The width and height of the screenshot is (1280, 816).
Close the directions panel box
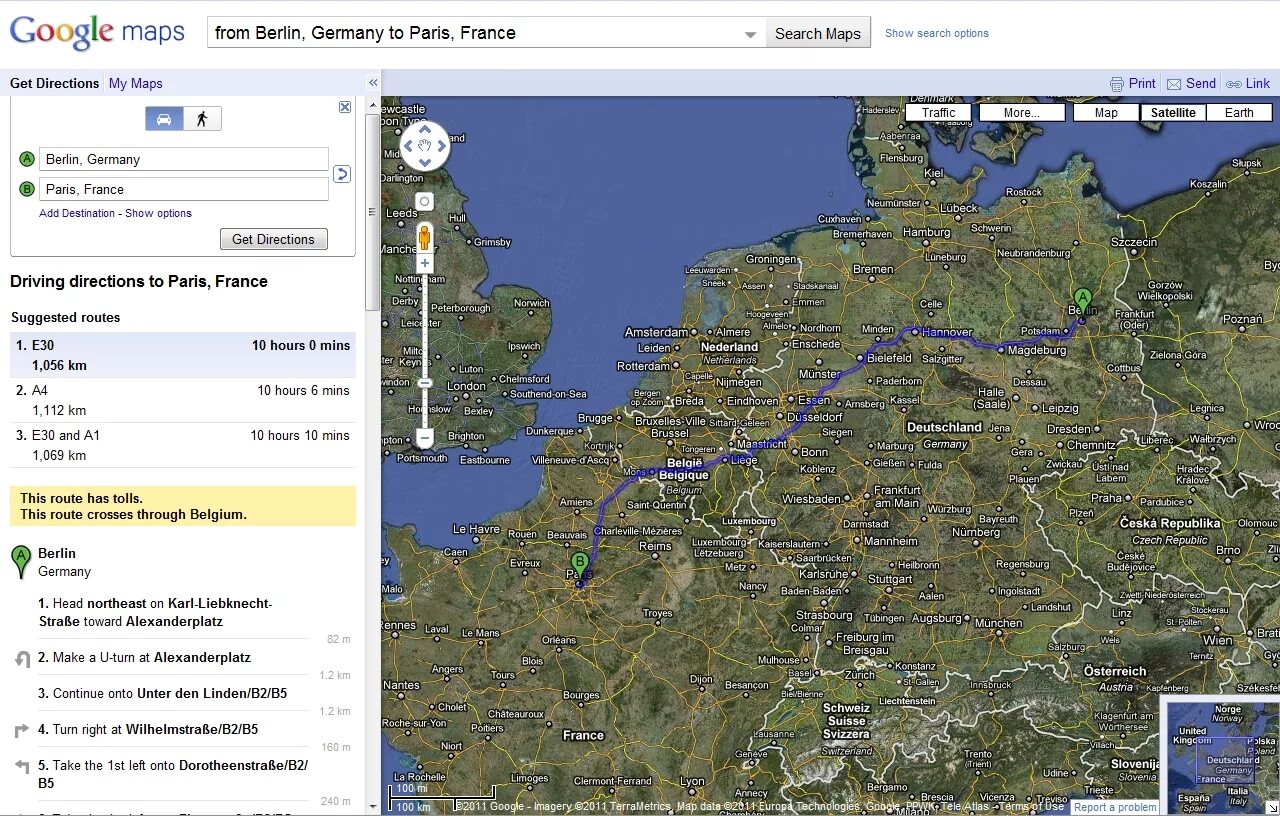(x=345, y=107)
